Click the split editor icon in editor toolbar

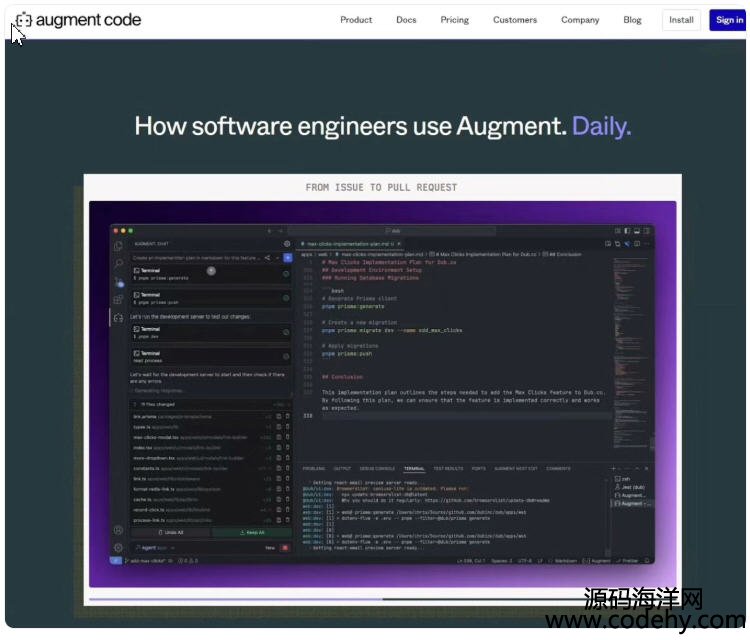[637, 244]
